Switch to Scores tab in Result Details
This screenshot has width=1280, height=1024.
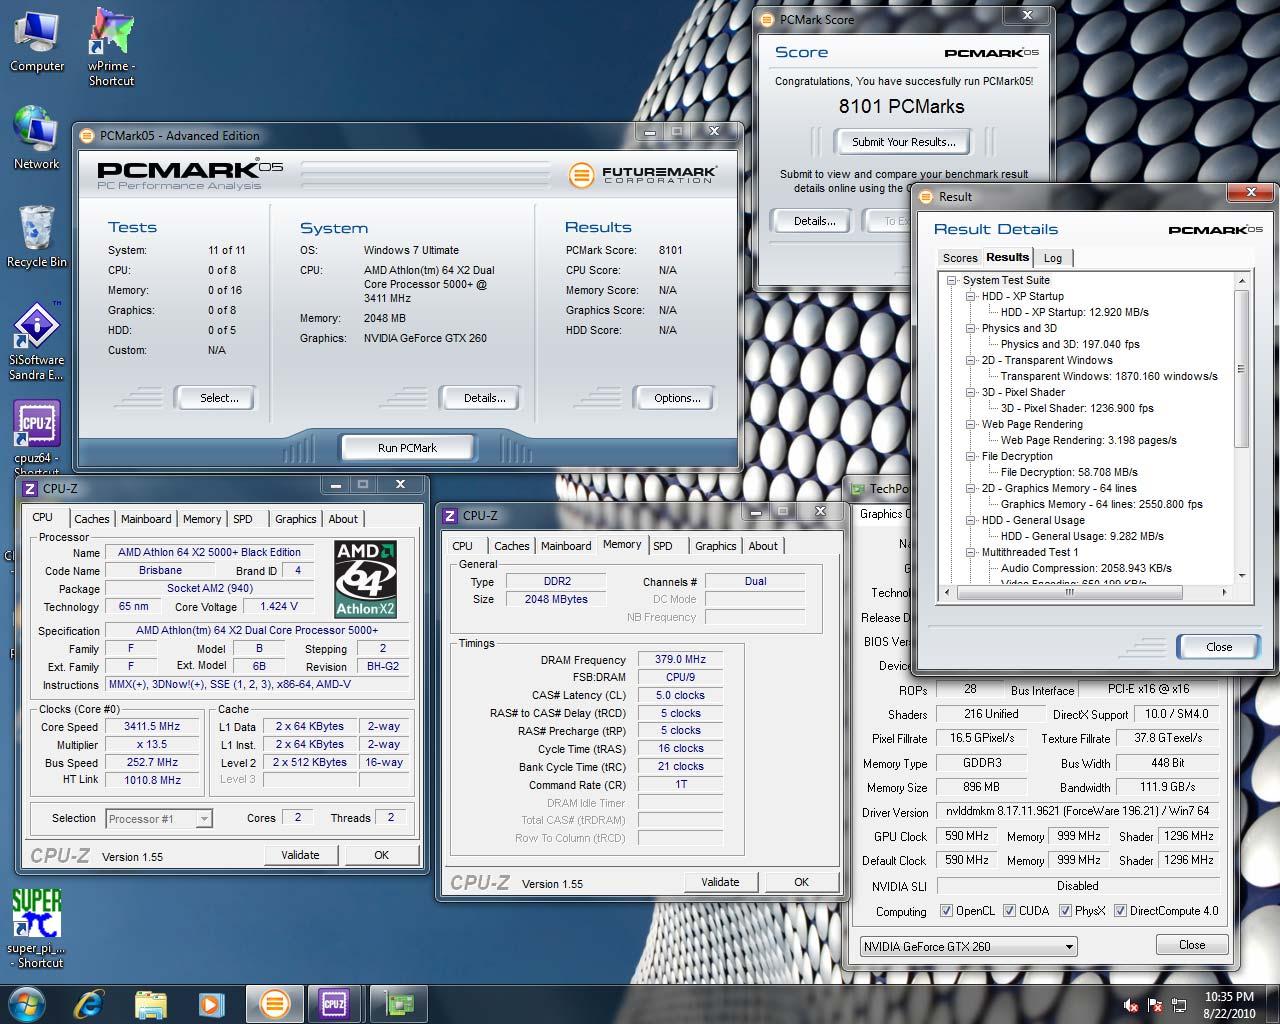click(960, 258)
